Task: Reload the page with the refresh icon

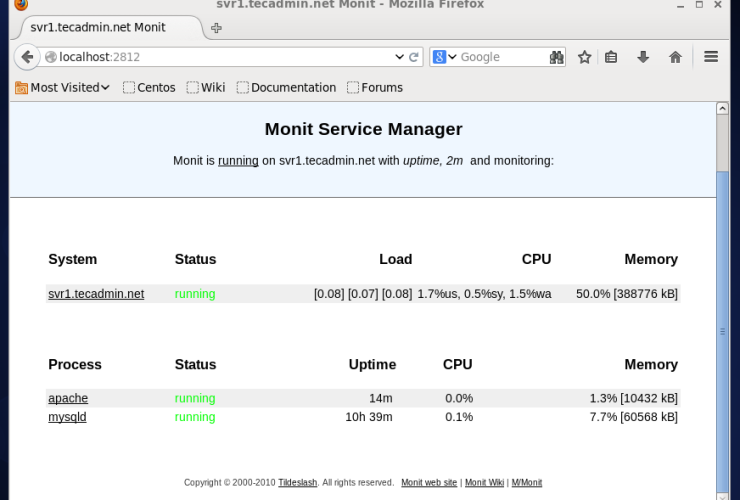Action: coord(415,57)
